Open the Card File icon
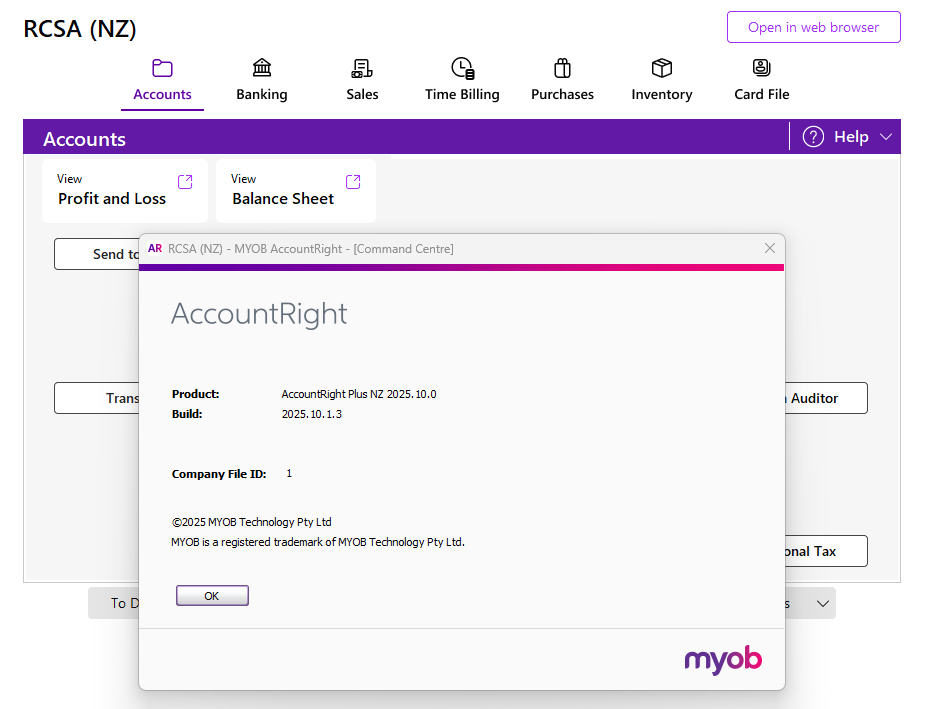The height and width of the screenshot is (709, 940). [761, 68]
